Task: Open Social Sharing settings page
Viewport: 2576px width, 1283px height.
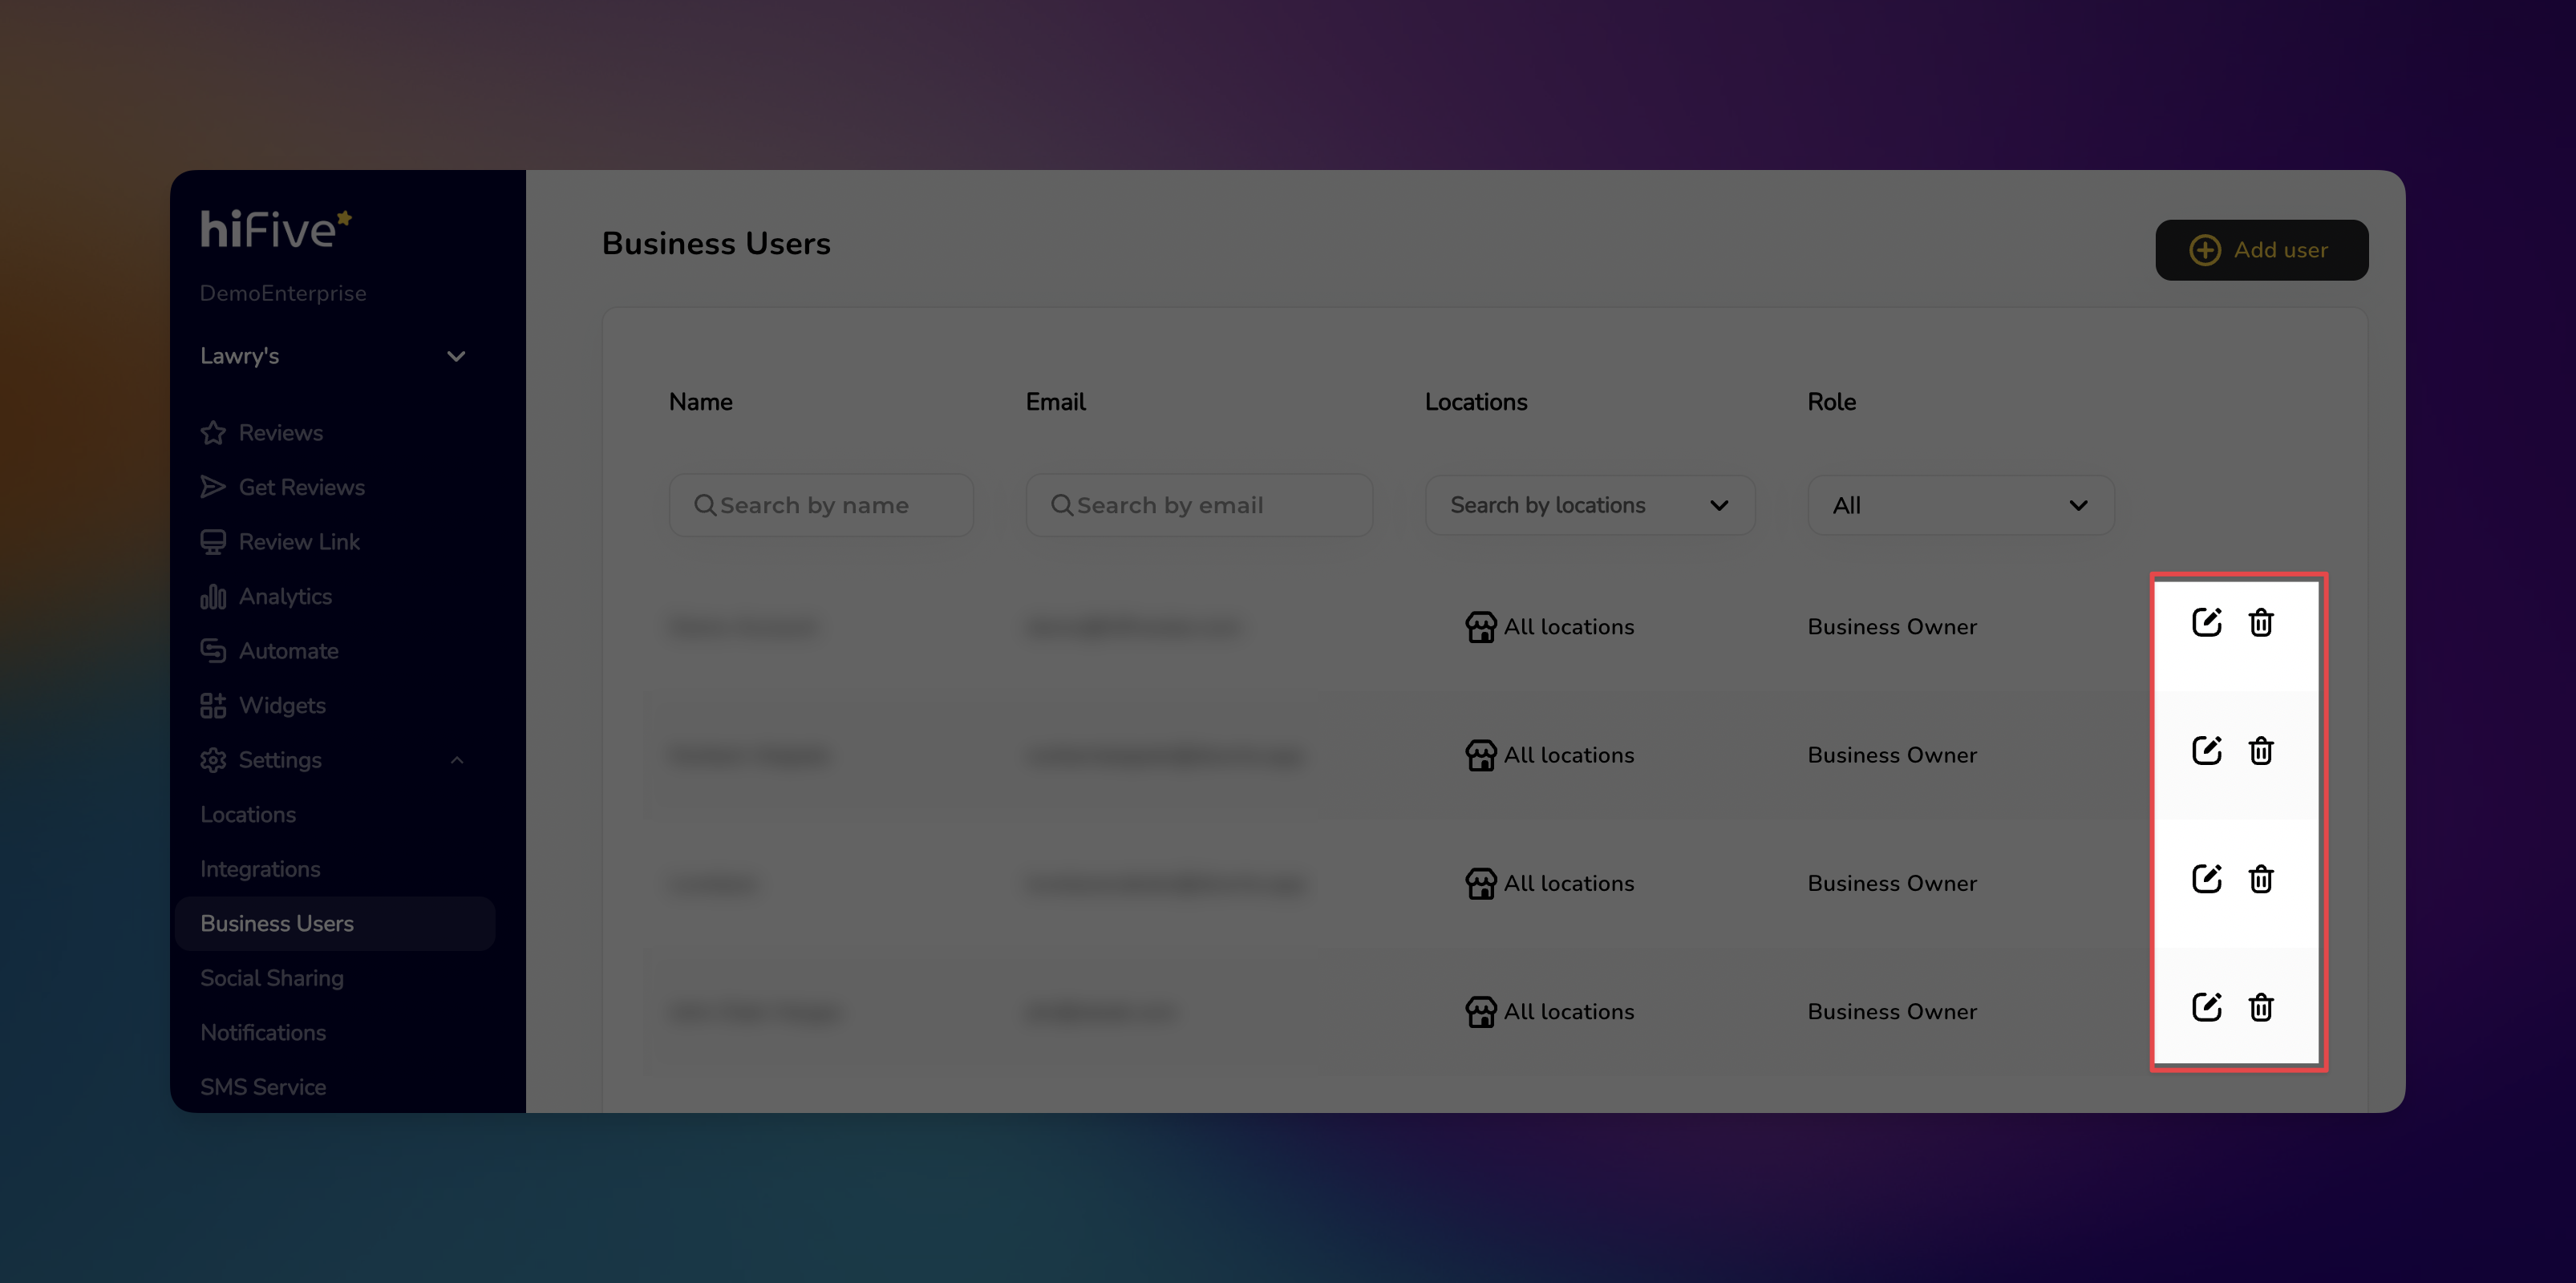Action: point(271,978)
